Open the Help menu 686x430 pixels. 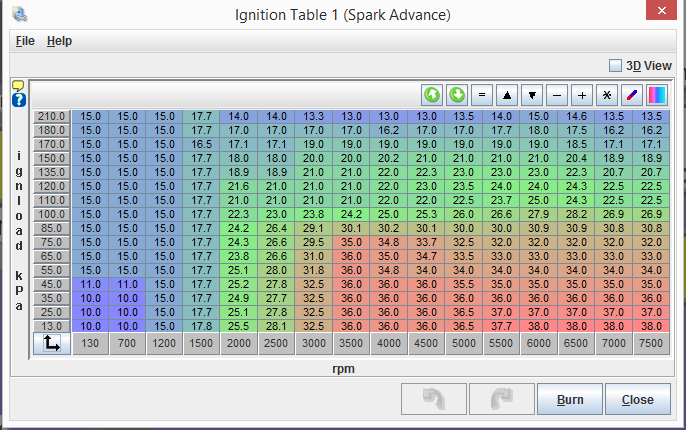59,41
